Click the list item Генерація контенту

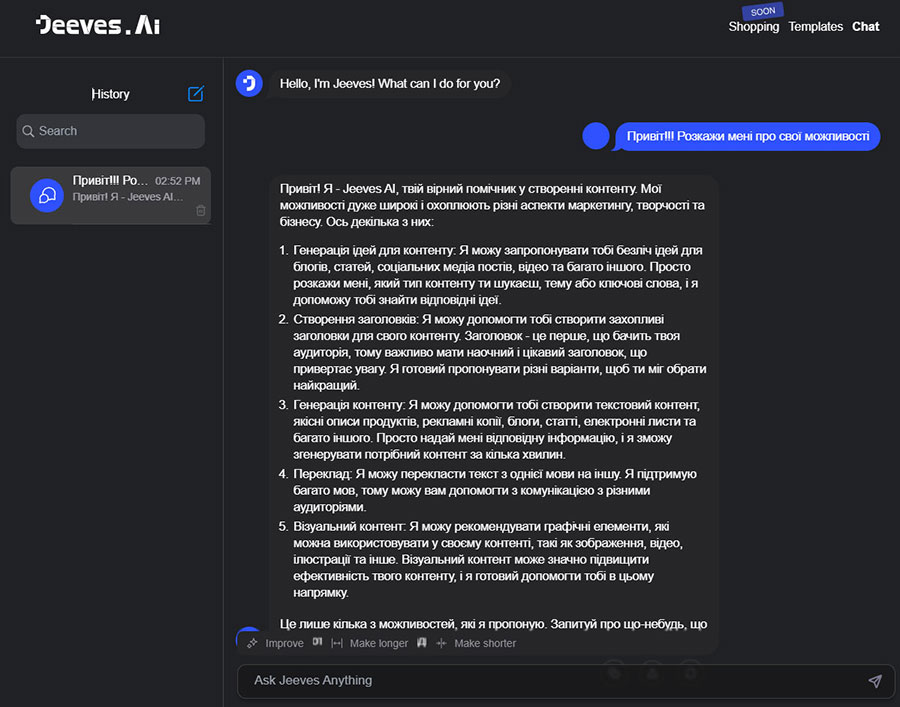click(496, 429)
